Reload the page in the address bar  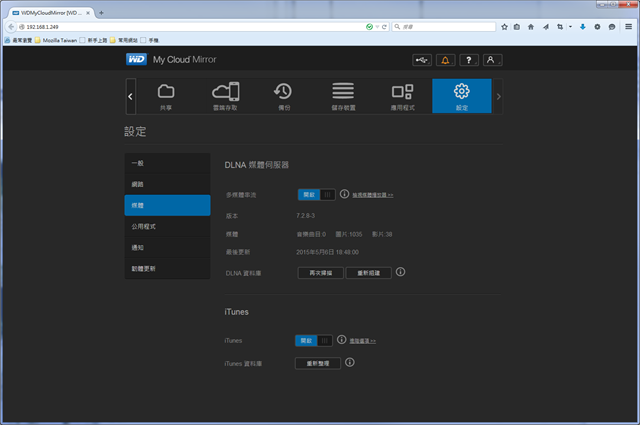pos(384,27)
